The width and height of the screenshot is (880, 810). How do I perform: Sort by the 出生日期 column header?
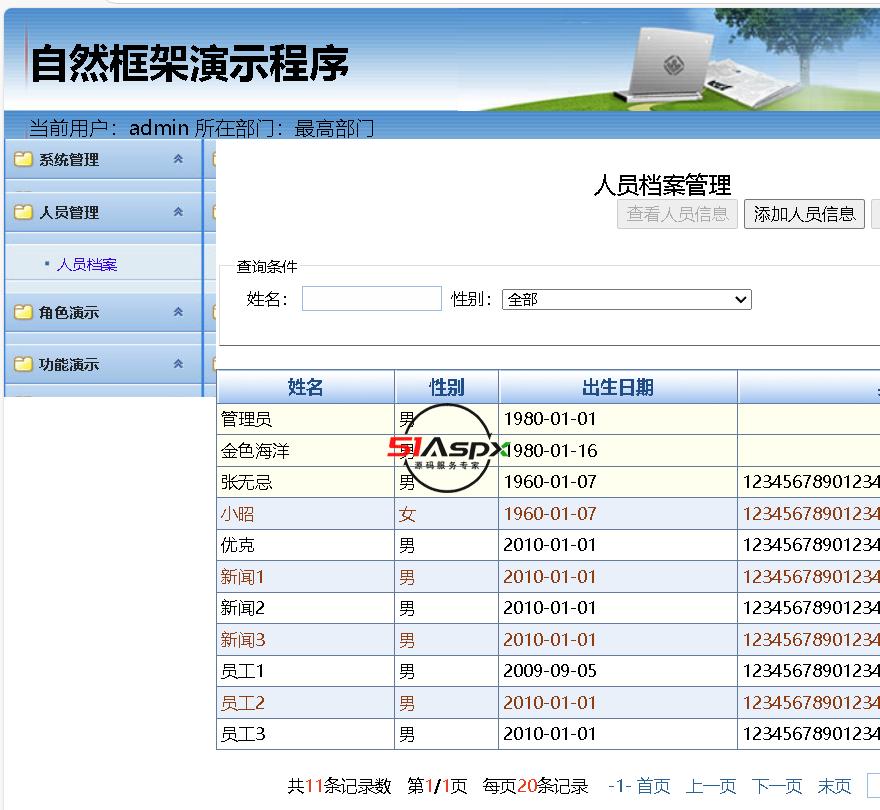click(617, 388)
